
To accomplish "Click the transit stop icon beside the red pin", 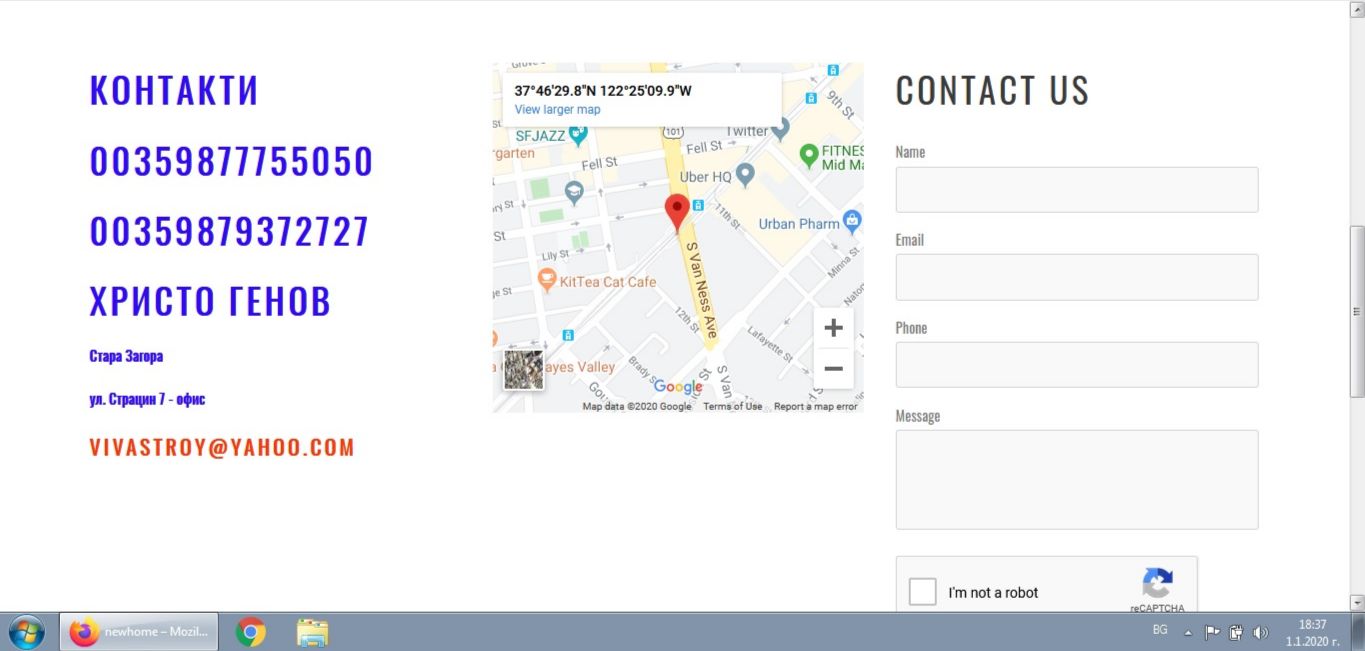I will pyautogui.click(x=698, y=205).
